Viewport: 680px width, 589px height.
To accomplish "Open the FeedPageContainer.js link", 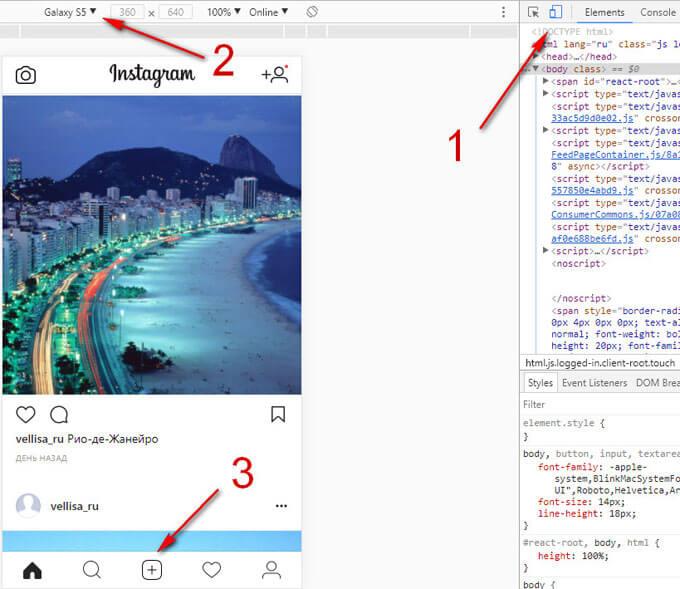I will (615, 155).
